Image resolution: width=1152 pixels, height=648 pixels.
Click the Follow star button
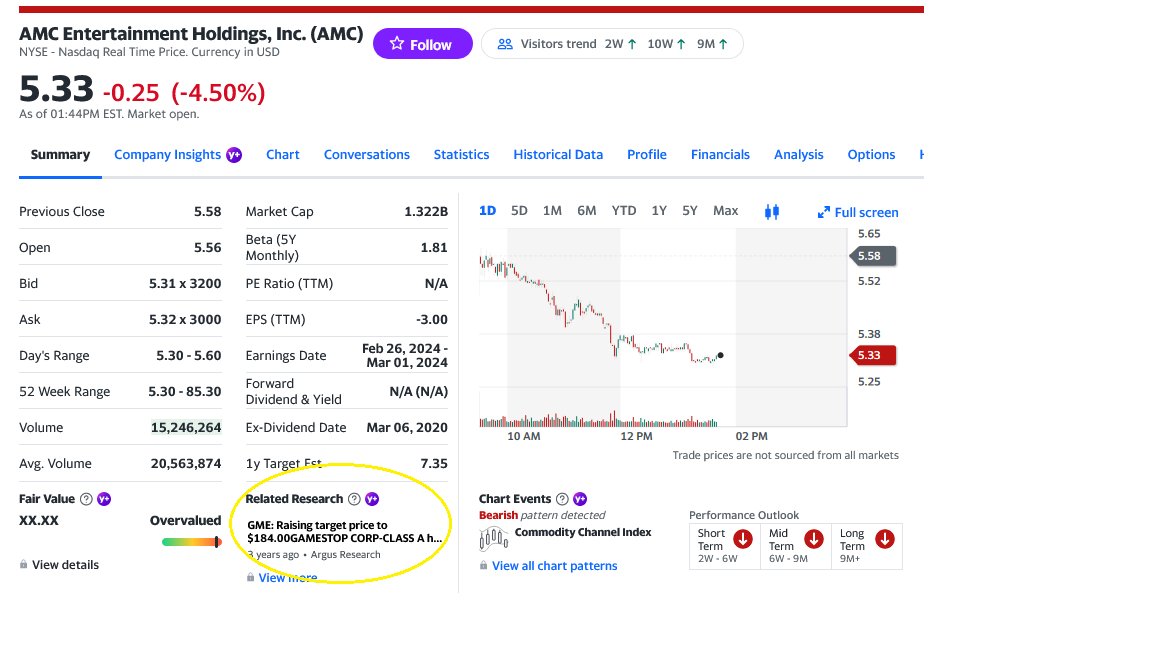click(422, 44)
